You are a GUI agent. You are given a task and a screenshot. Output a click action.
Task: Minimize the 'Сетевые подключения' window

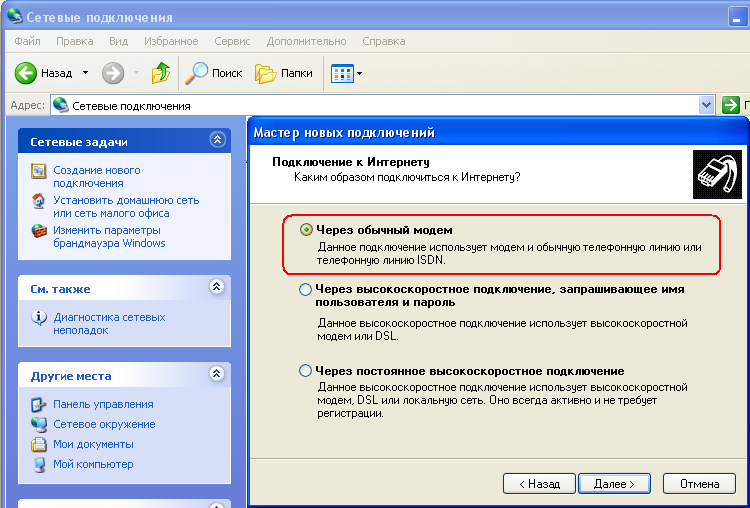[737, 17]
